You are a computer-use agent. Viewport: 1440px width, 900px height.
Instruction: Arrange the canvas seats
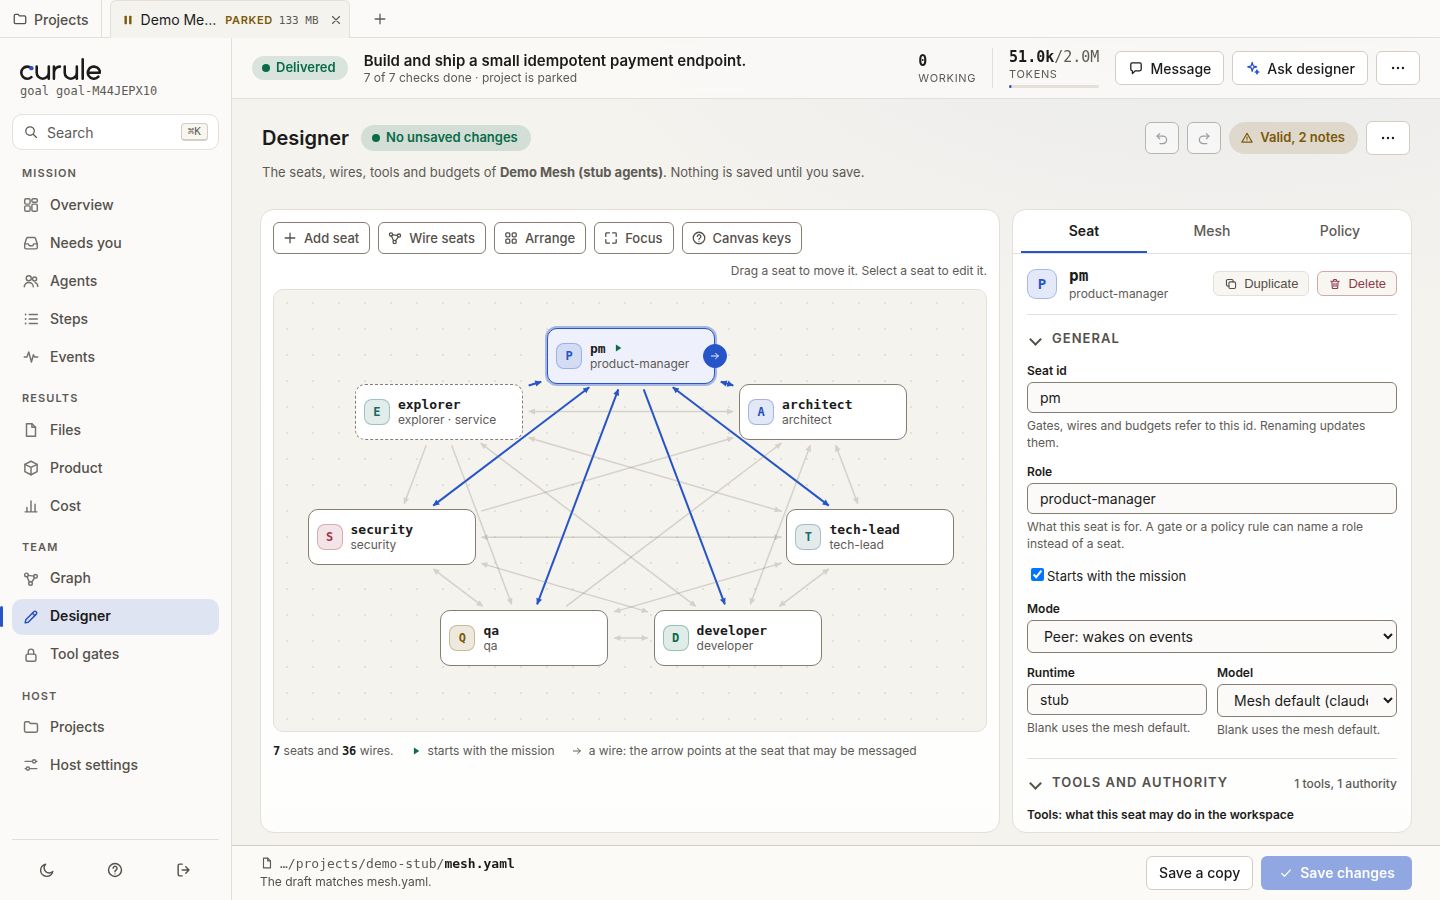(x=540, y=238)
